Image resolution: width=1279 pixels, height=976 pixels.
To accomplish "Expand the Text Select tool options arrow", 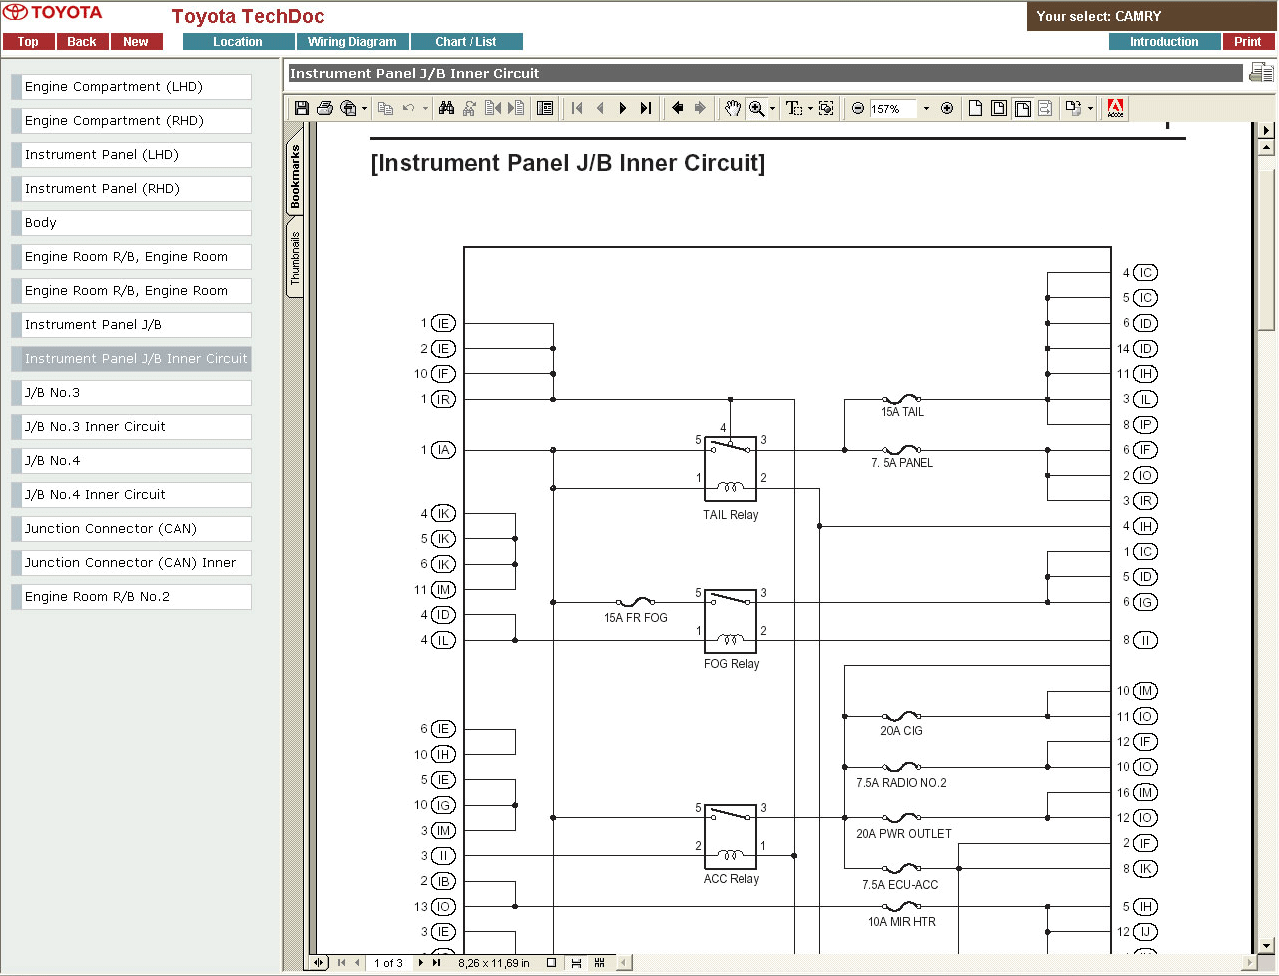I will 809,108.
